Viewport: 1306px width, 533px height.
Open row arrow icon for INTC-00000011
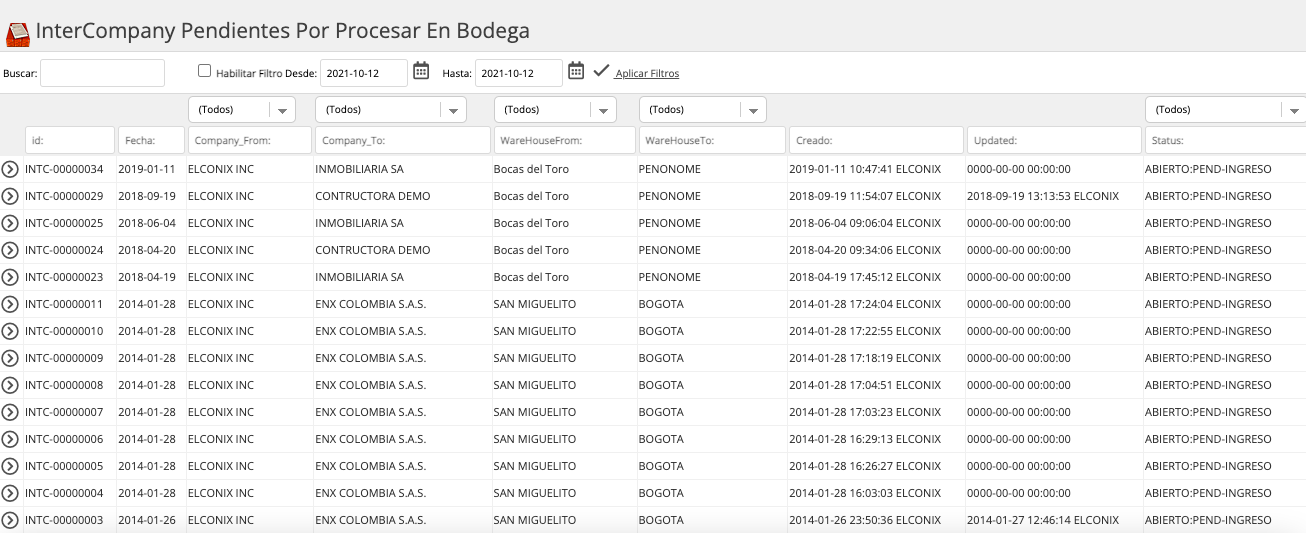coord(10,304)
